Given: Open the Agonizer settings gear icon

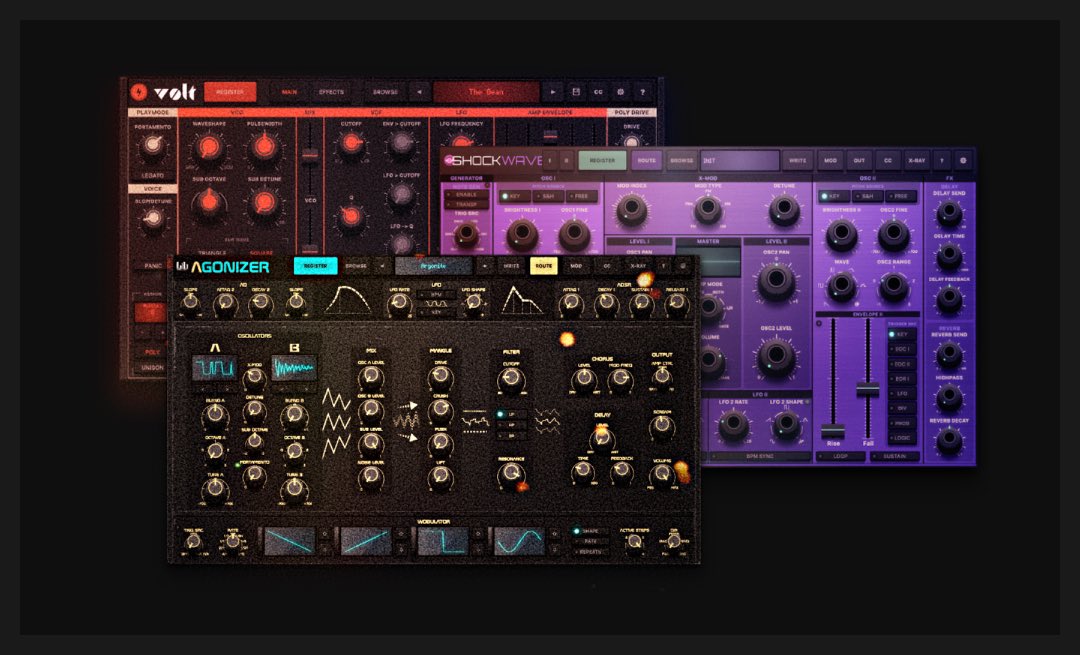Looking at the screenshot, I should coord(683,266).
